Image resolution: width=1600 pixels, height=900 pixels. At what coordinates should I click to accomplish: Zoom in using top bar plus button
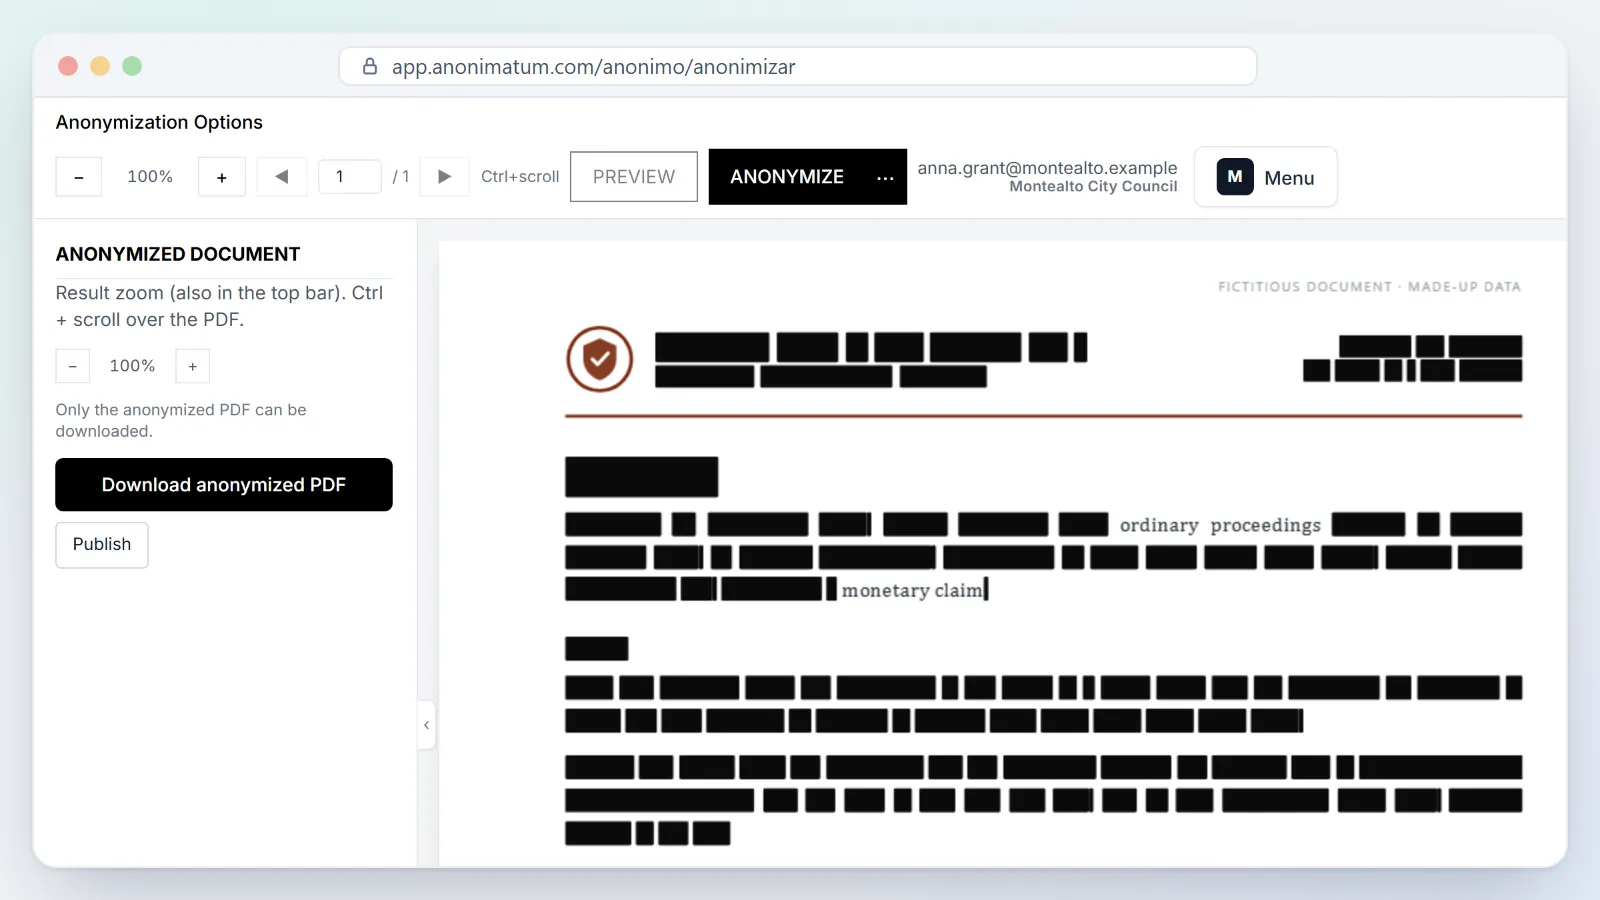pyautogui.click(x=222, y=177)
